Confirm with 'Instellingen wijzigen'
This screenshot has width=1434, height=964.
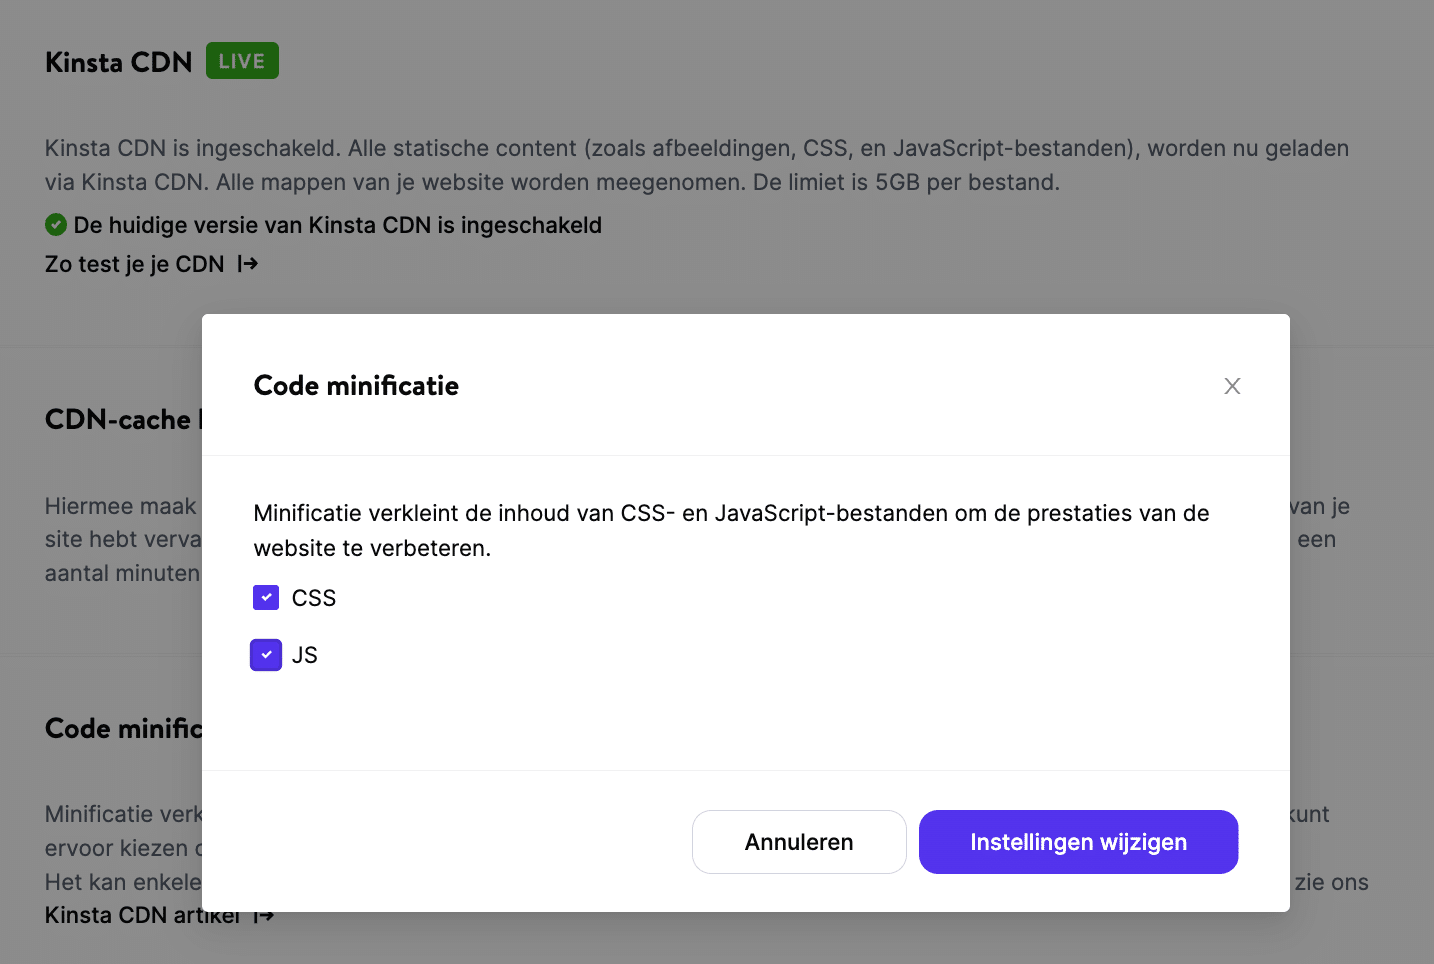coord(1078,841)
